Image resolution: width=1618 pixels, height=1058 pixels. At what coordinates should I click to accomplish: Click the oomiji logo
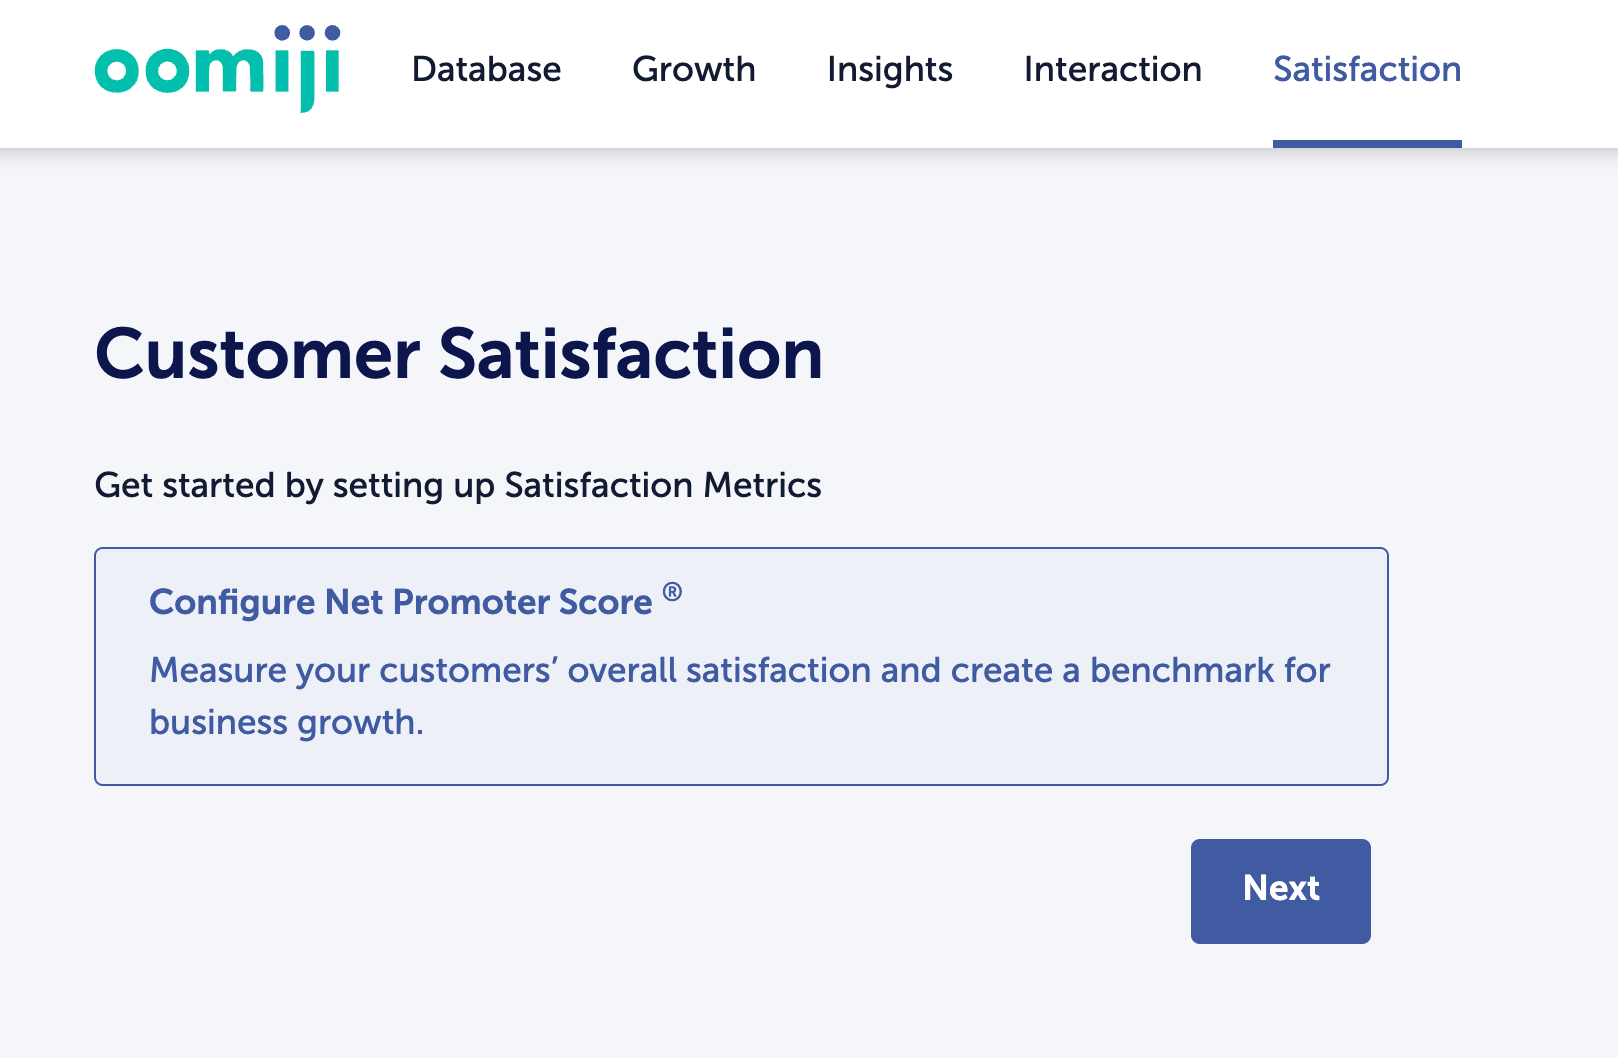218,69
